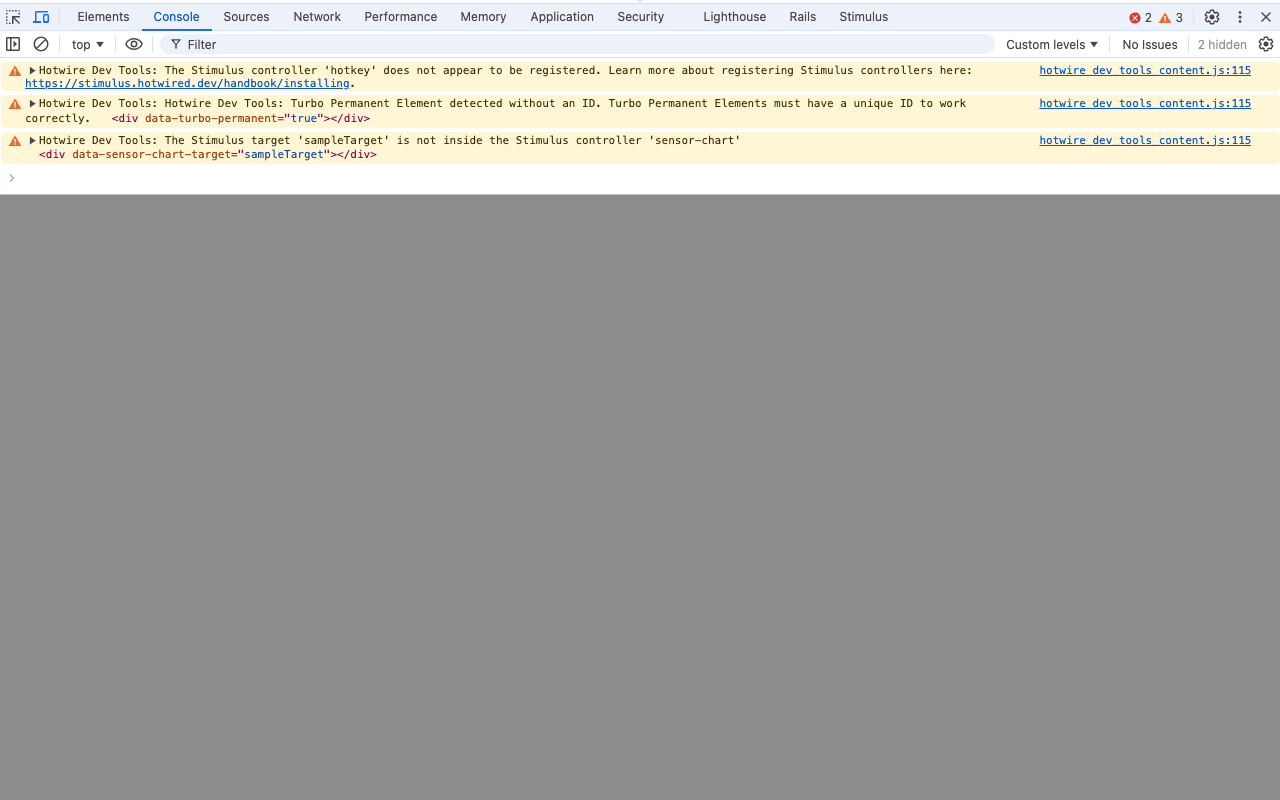Click the warning count indicator

[1170, 17]
